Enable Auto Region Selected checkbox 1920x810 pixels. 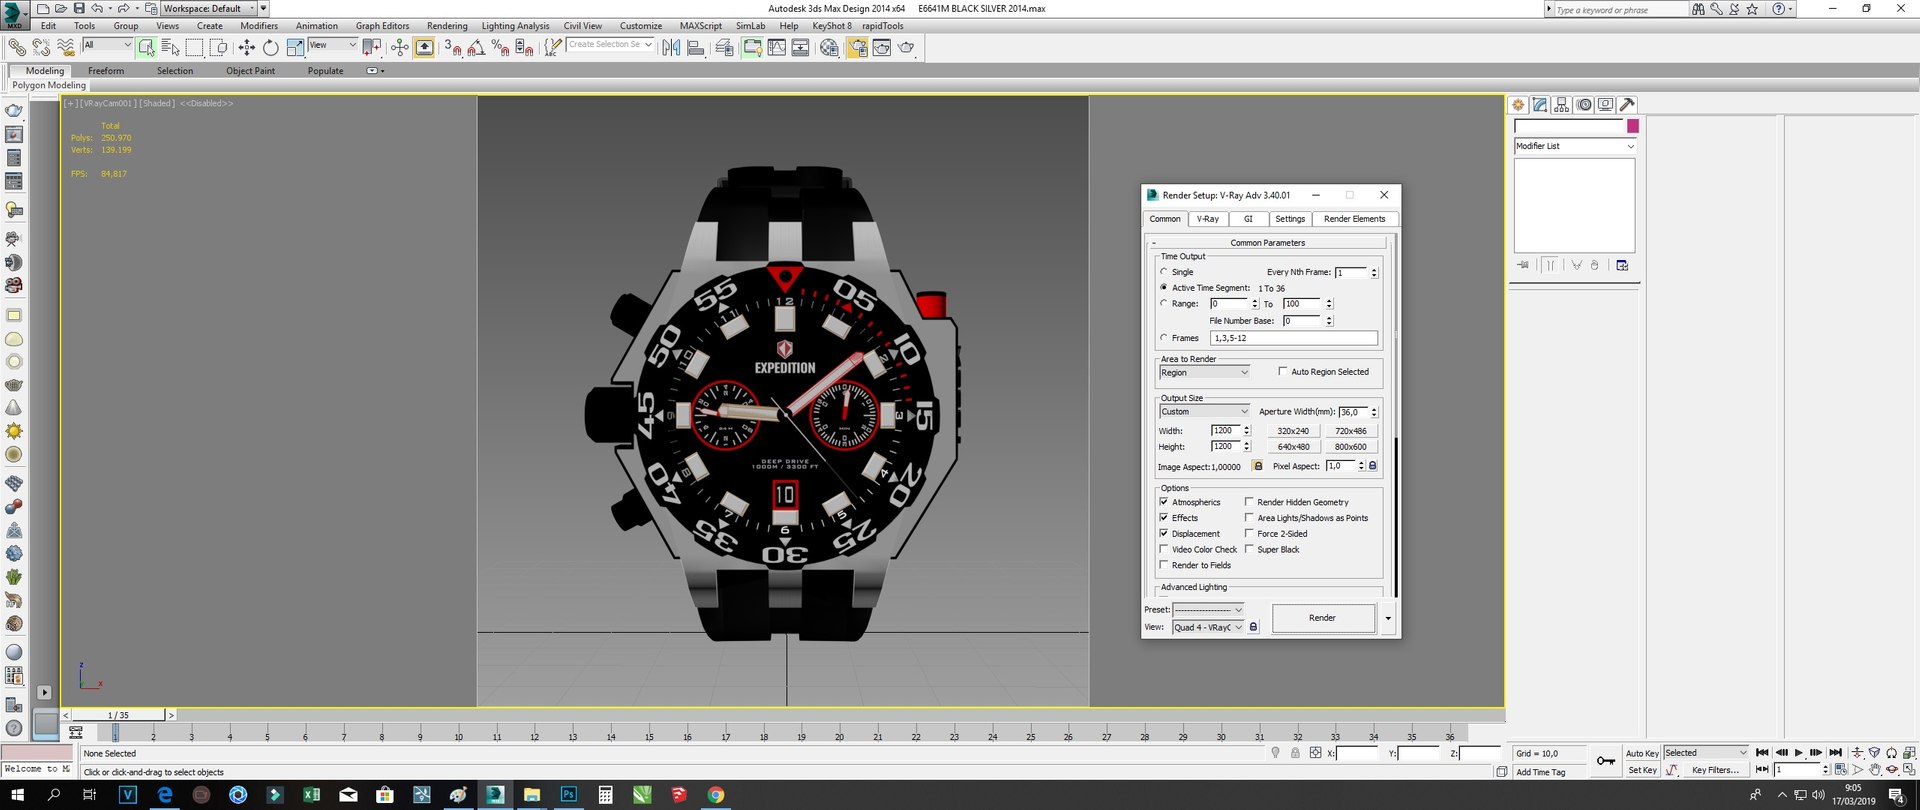click(x=1283, y=371)
